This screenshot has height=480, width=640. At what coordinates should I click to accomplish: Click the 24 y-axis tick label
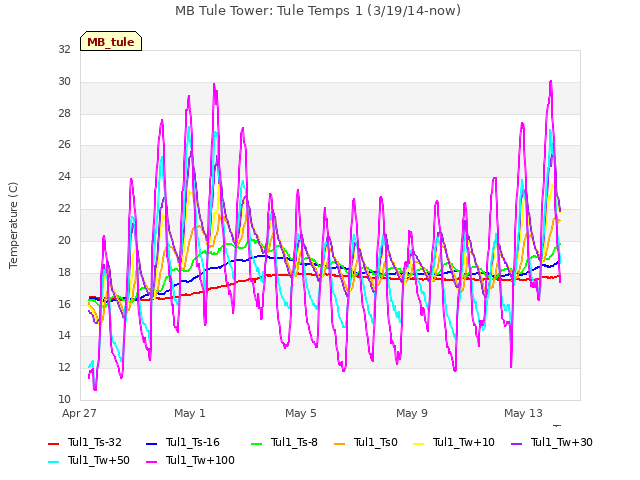64,176
